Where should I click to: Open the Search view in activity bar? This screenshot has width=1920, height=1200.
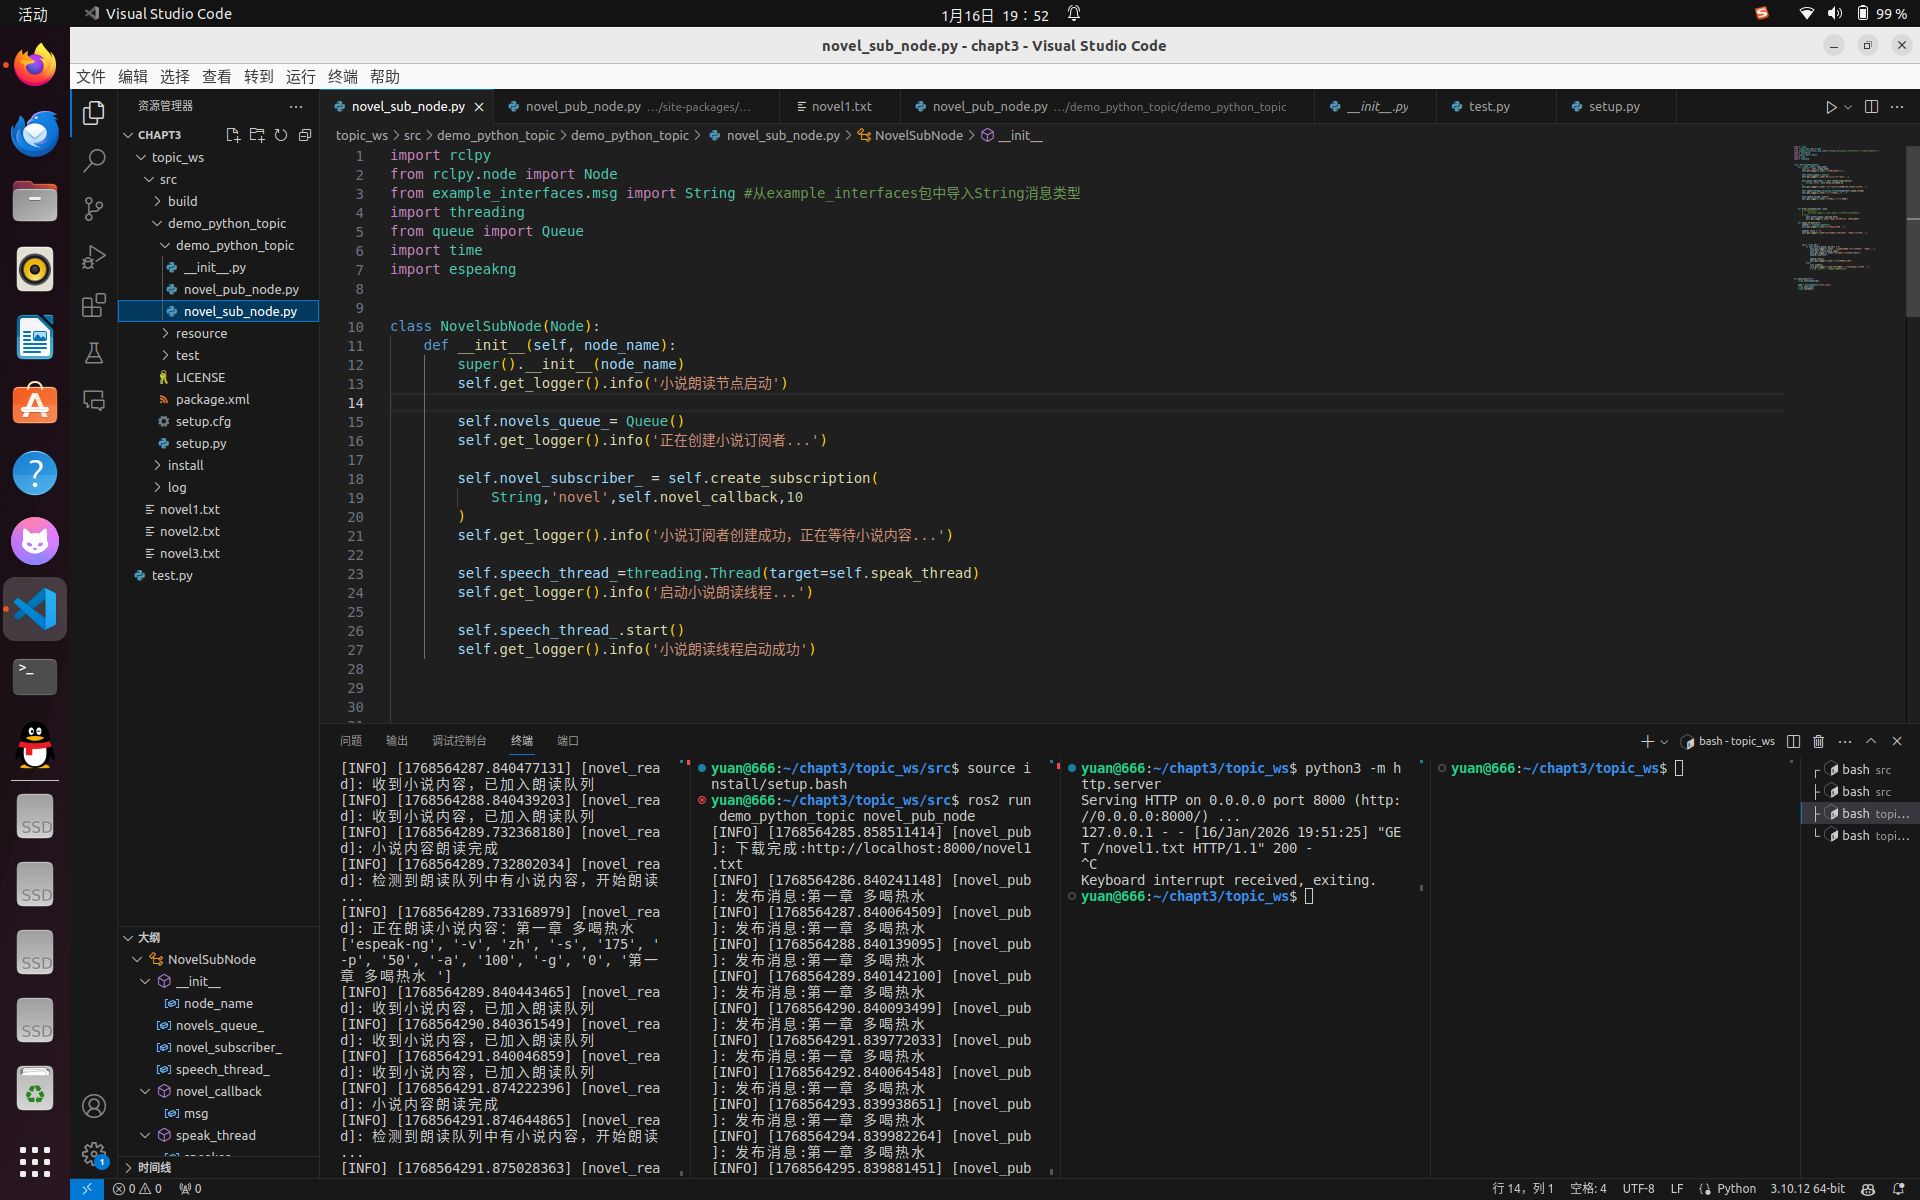[x=94, y=160]
